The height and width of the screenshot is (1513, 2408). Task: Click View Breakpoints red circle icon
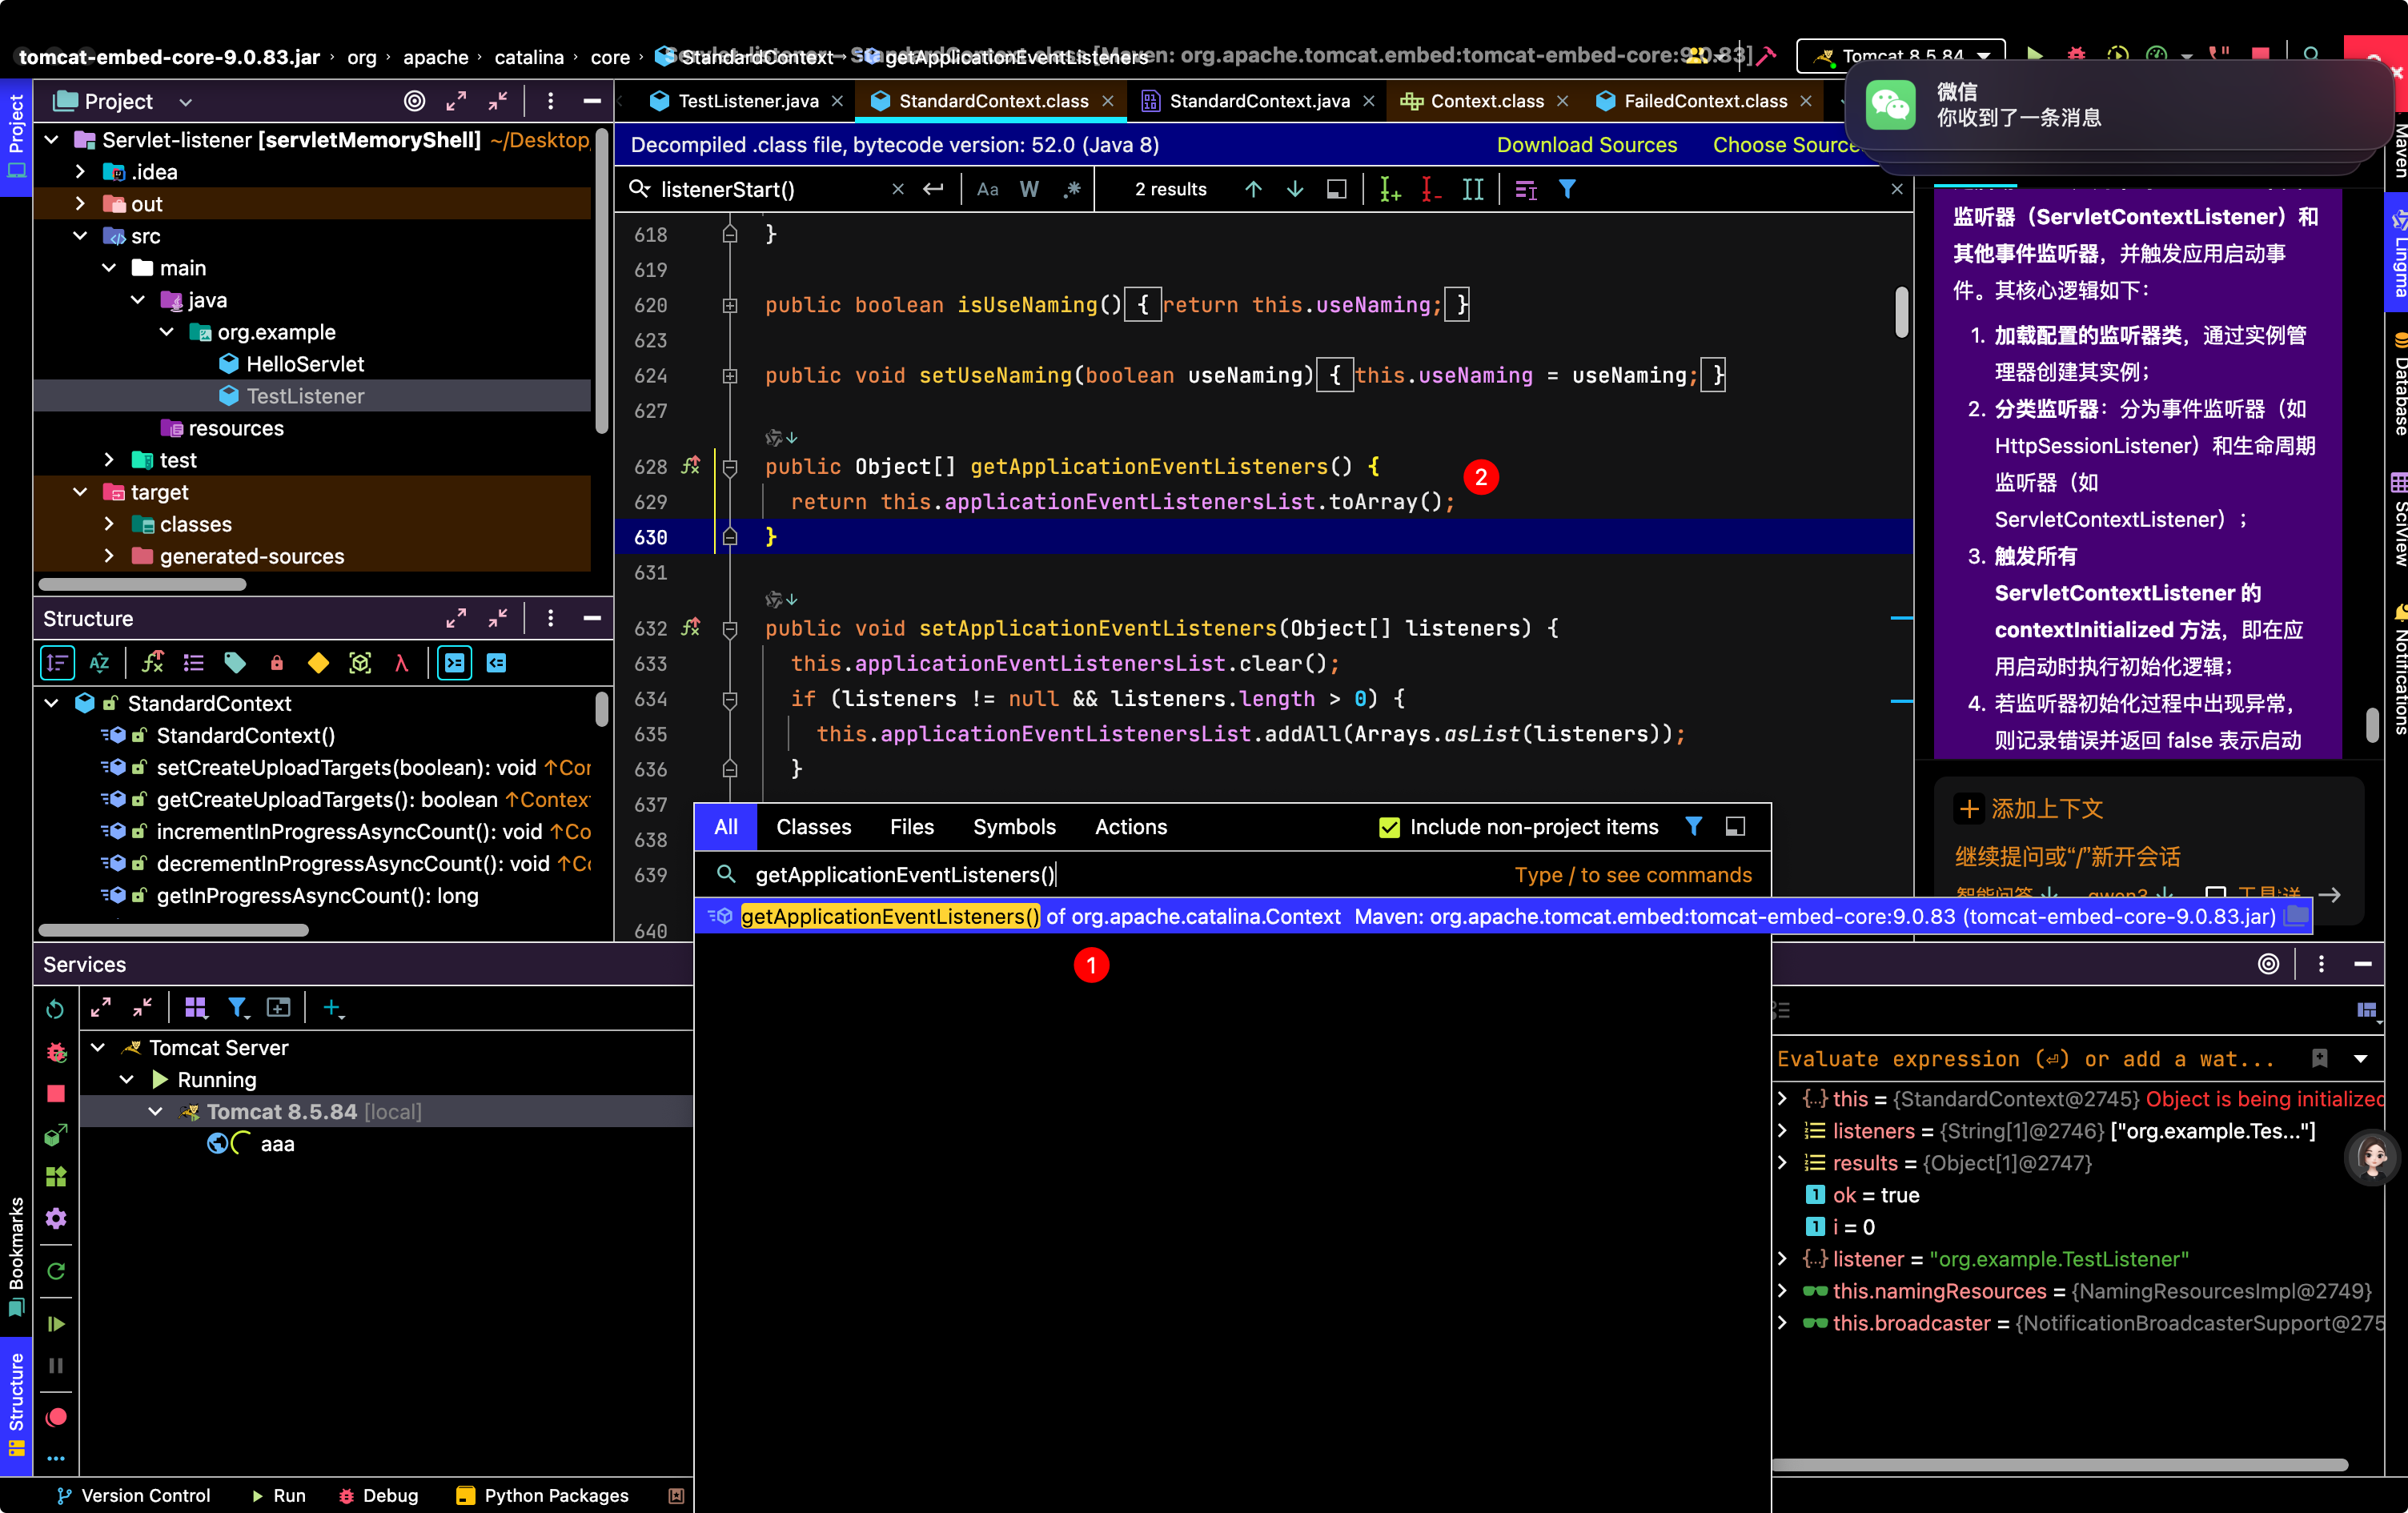(56, 1417)
